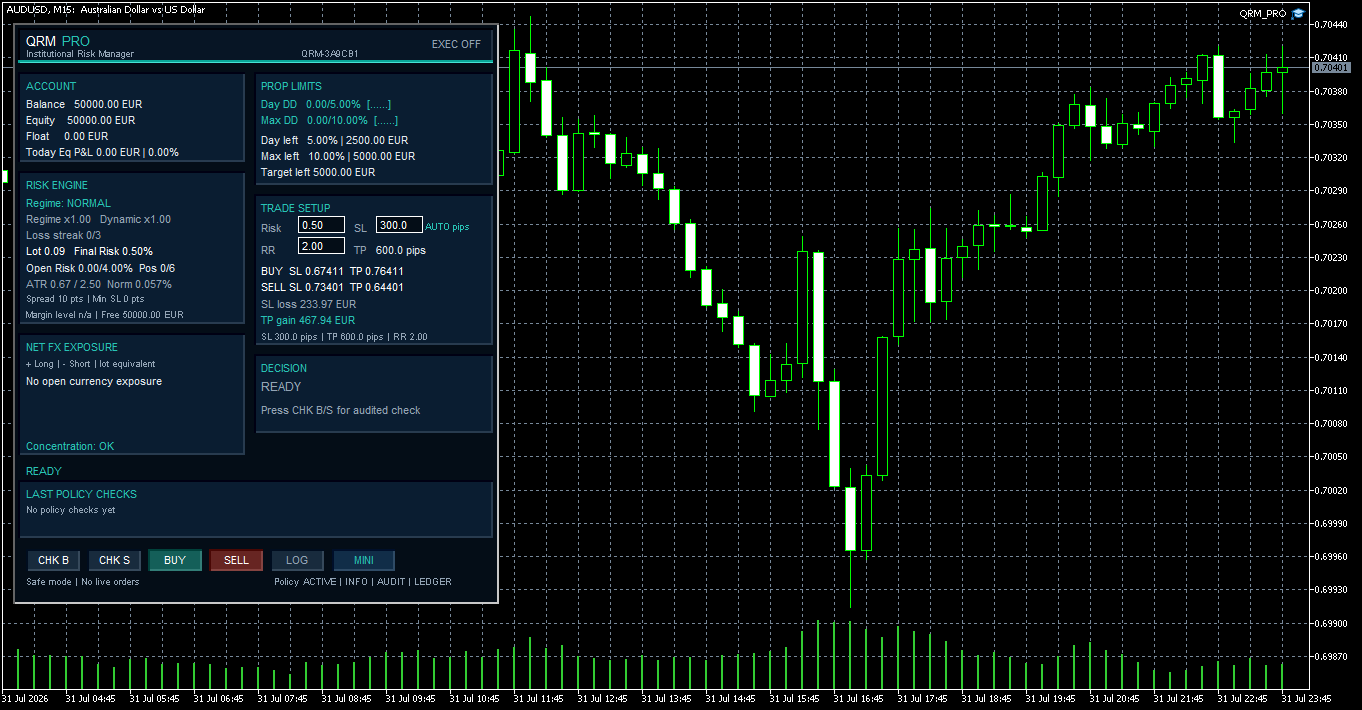
Task: Click the Balance 50000.00 EUR line
Action: [84, 104]
